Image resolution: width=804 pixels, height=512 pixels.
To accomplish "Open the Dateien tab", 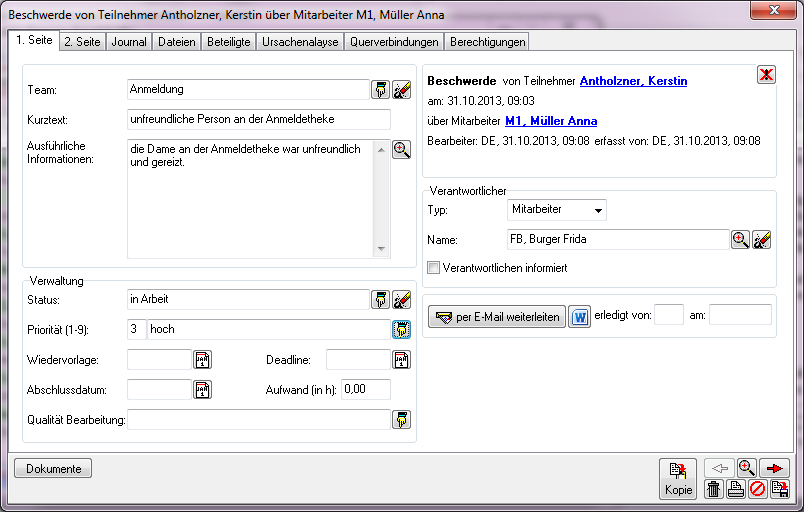I will pos(177,42).
